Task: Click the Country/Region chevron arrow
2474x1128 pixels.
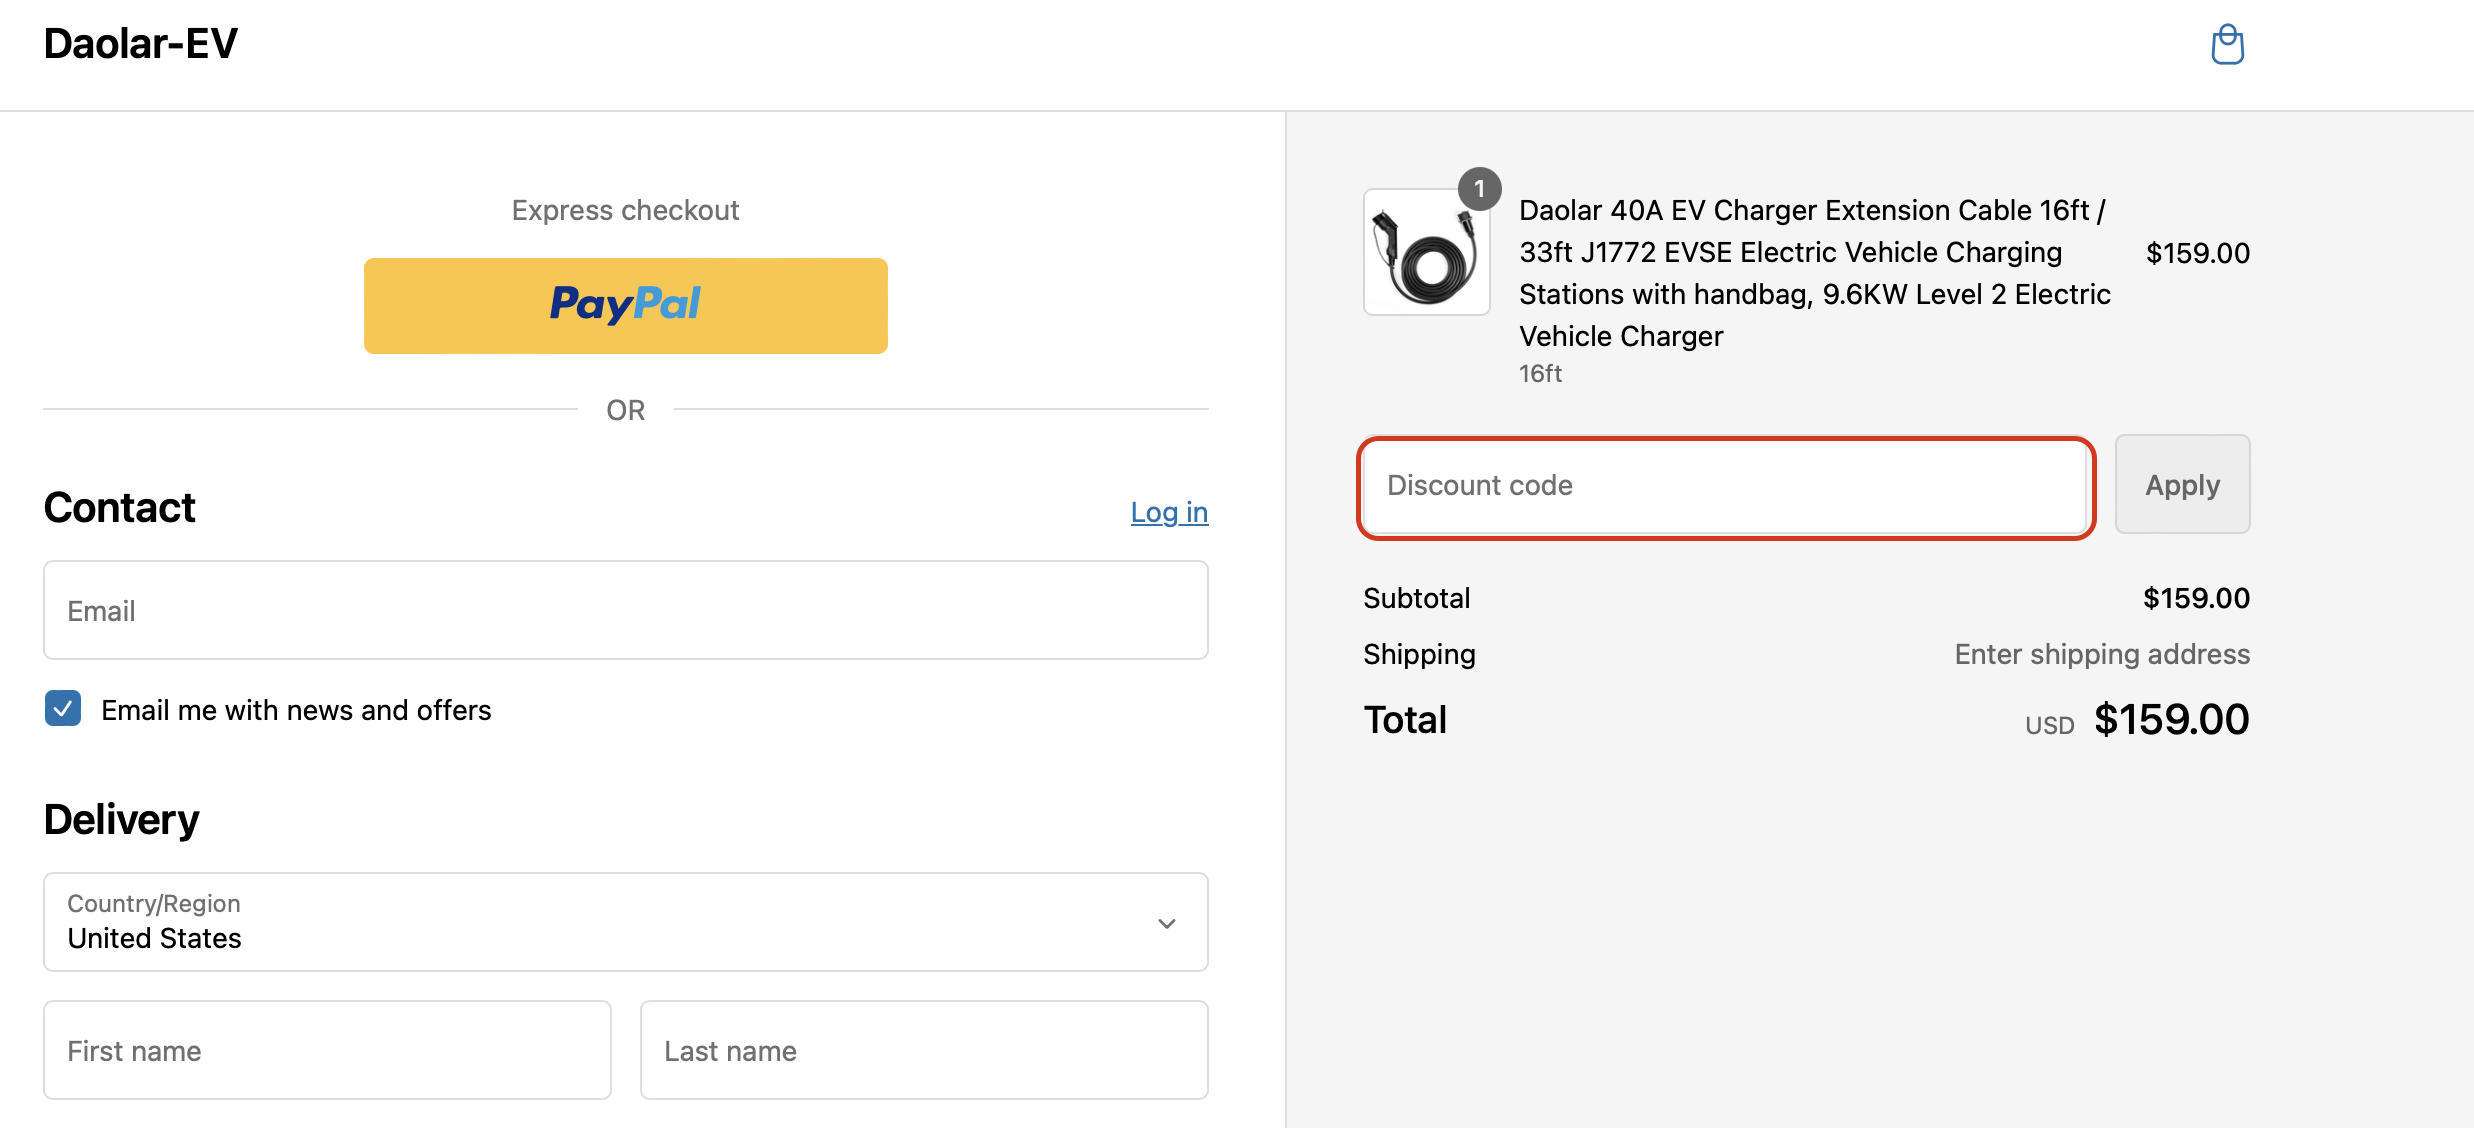Action: 1165,922
